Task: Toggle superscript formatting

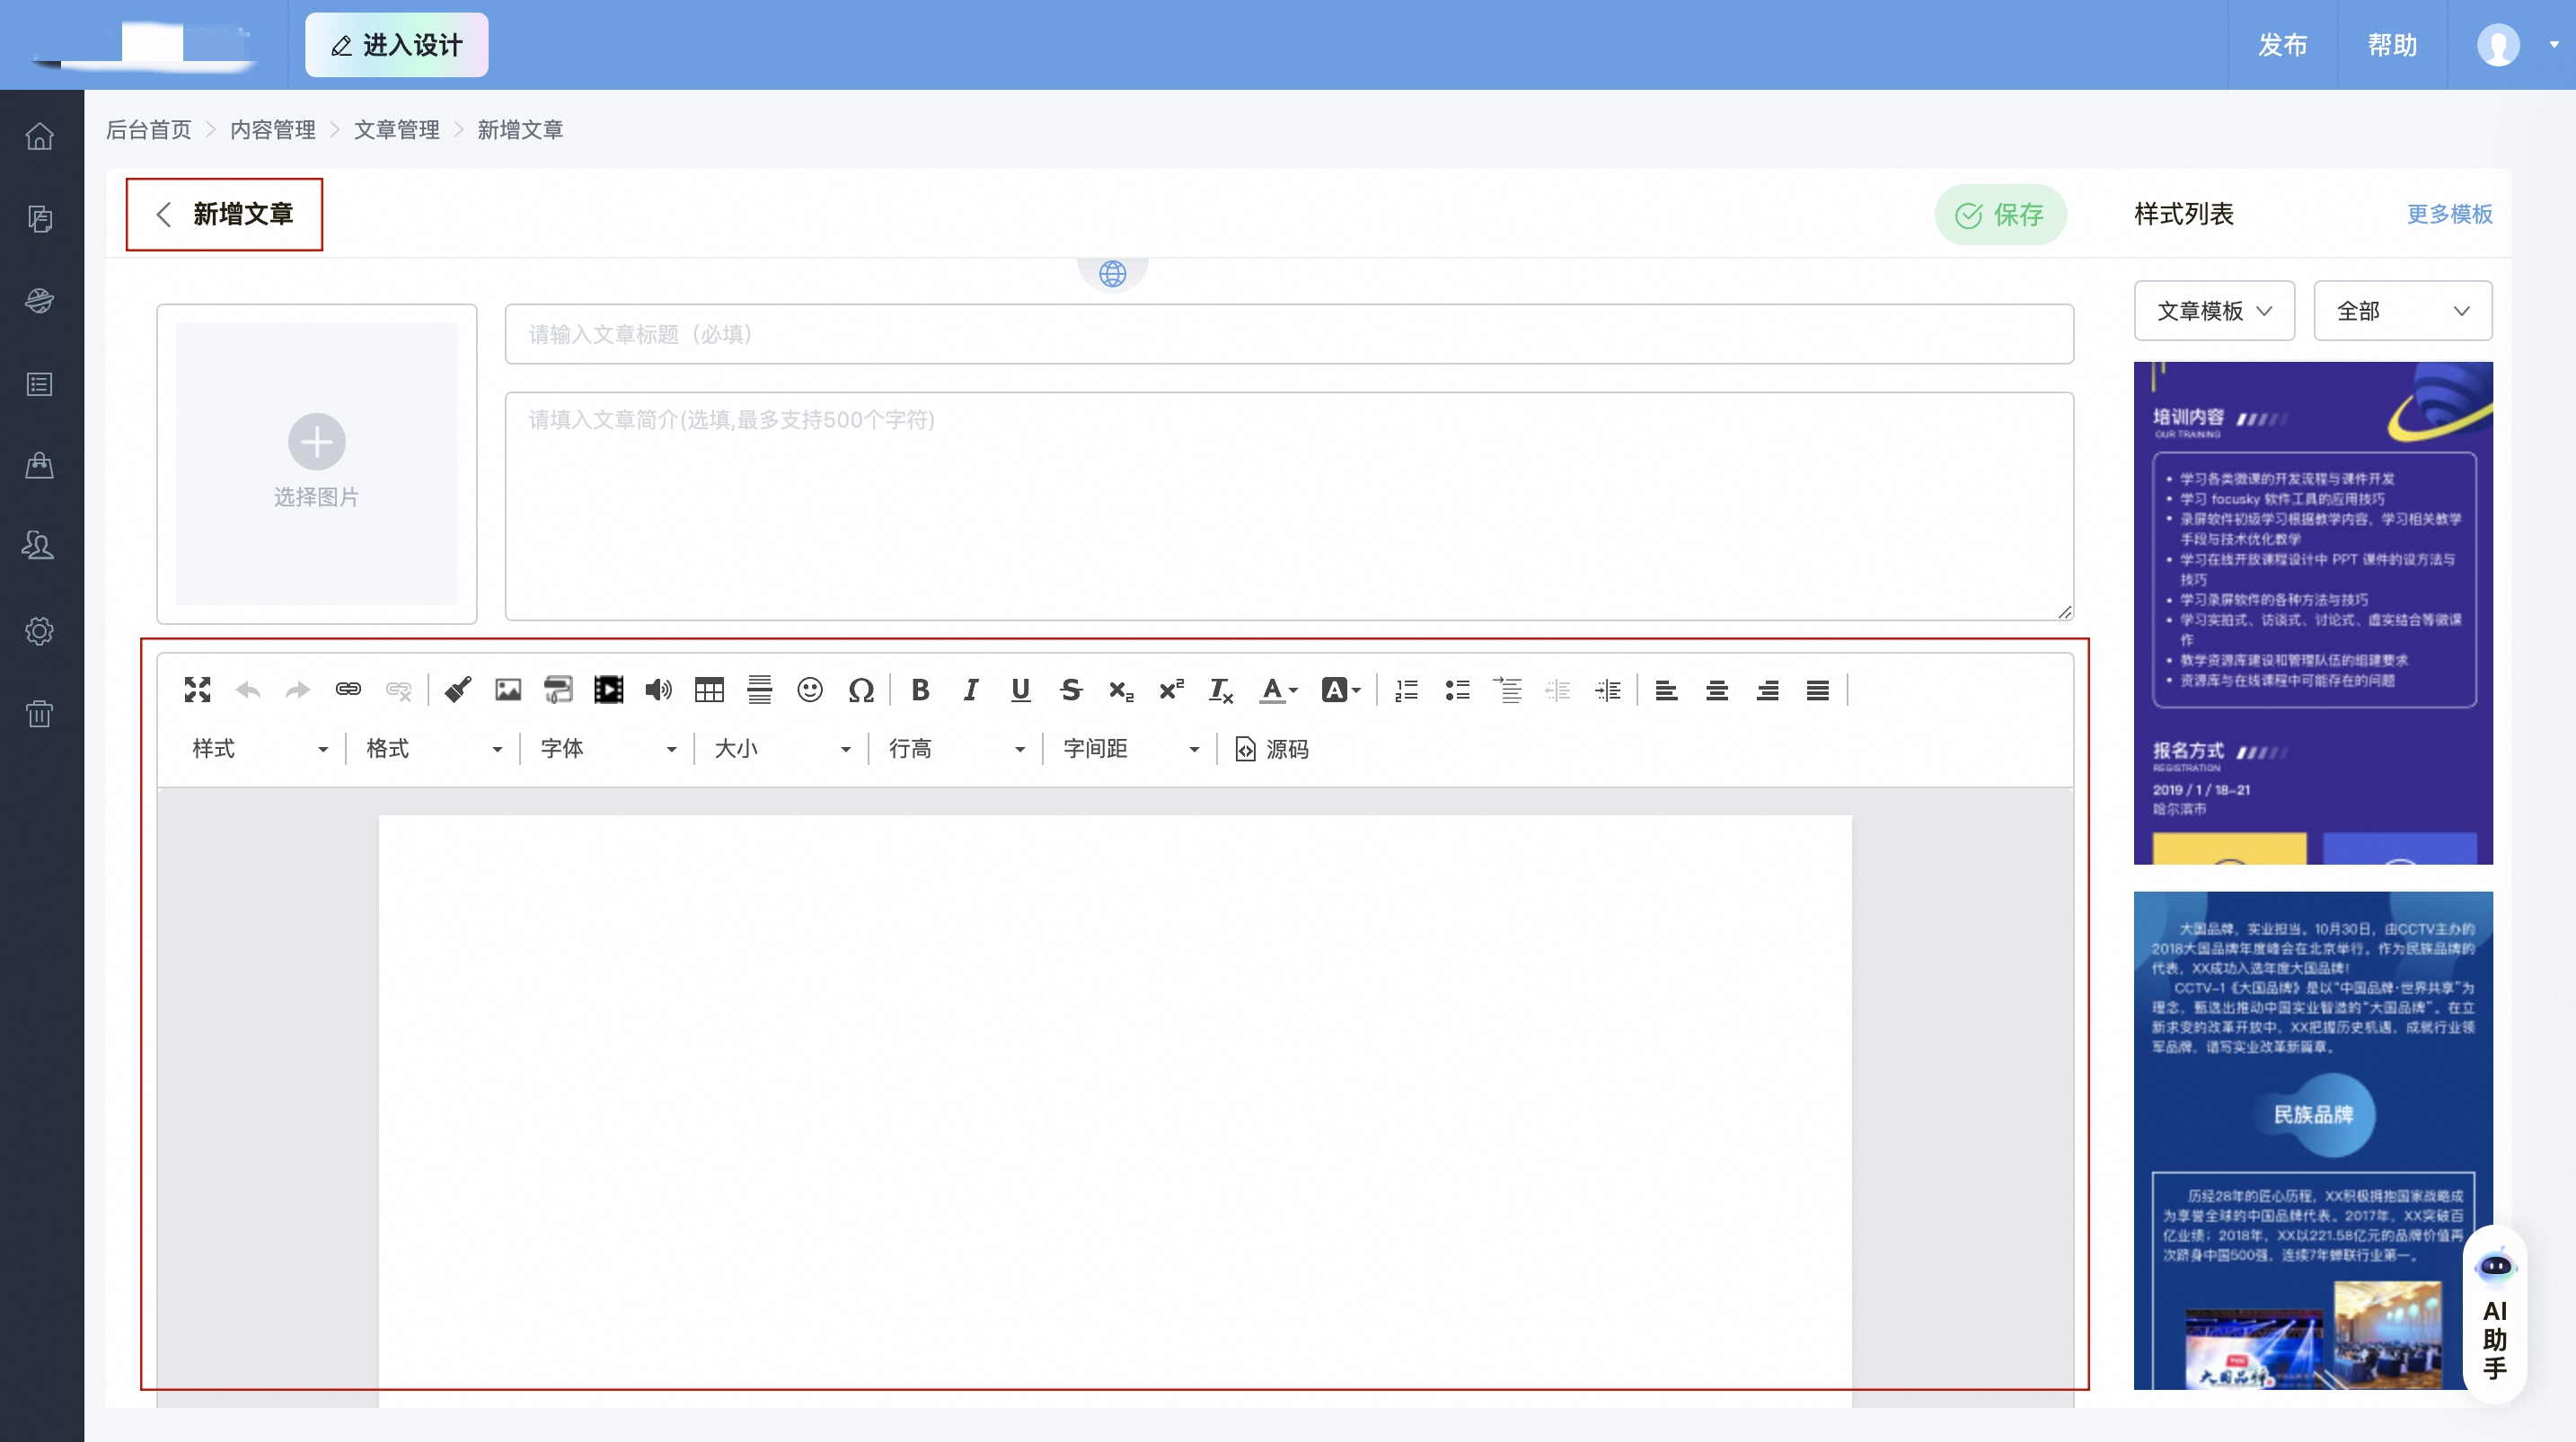Action: [1171, 690]
